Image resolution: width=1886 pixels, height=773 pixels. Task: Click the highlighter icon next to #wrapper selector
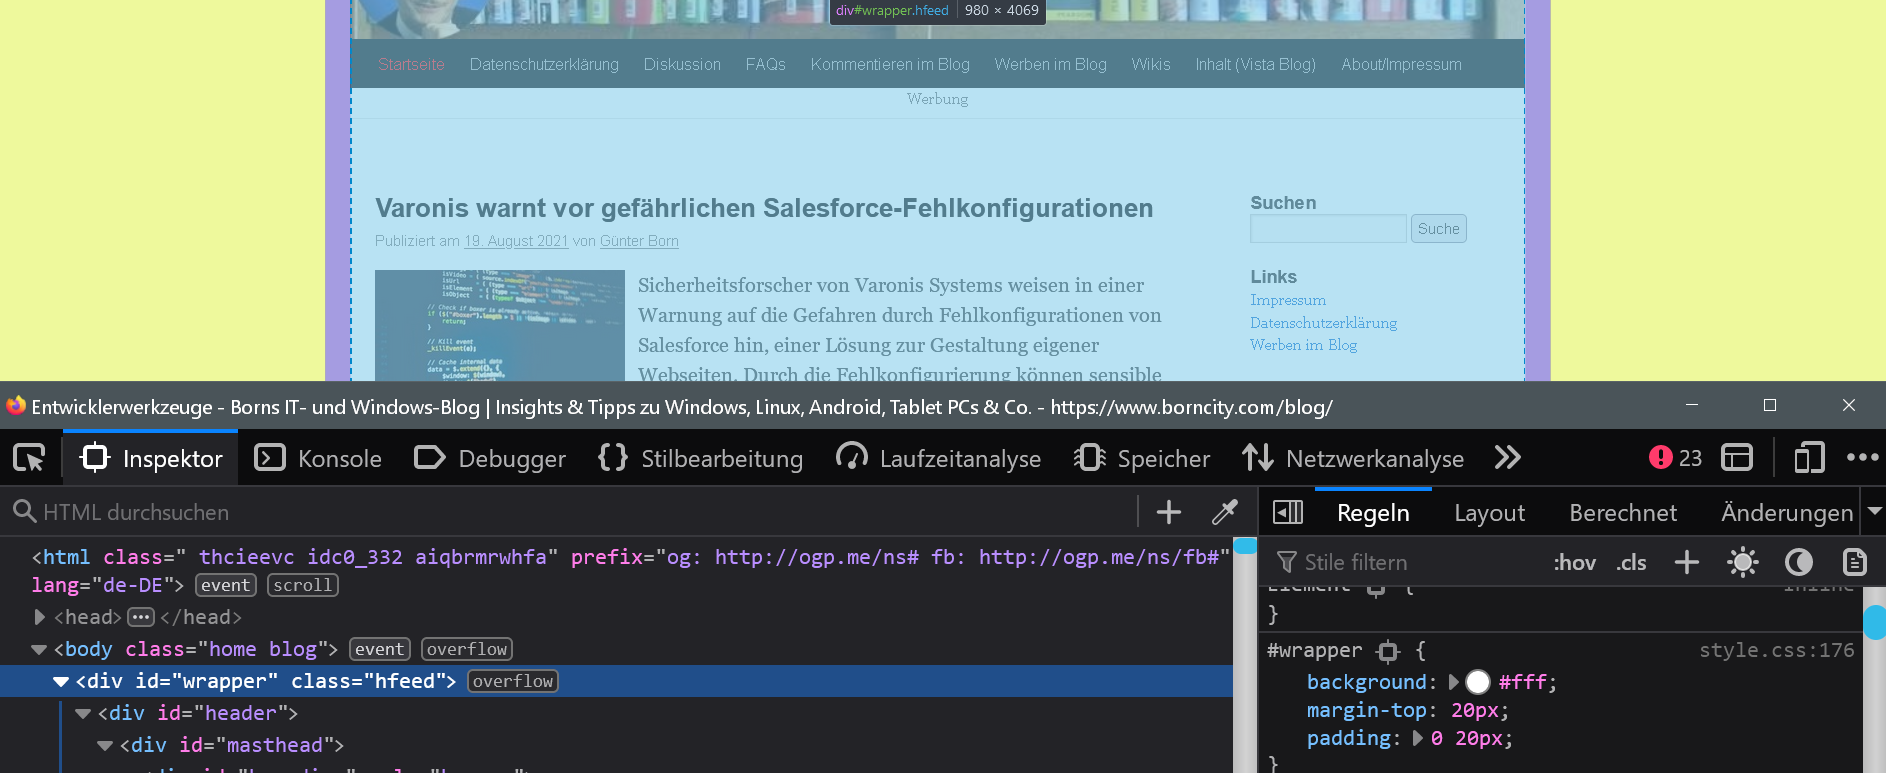[1388, 651]
